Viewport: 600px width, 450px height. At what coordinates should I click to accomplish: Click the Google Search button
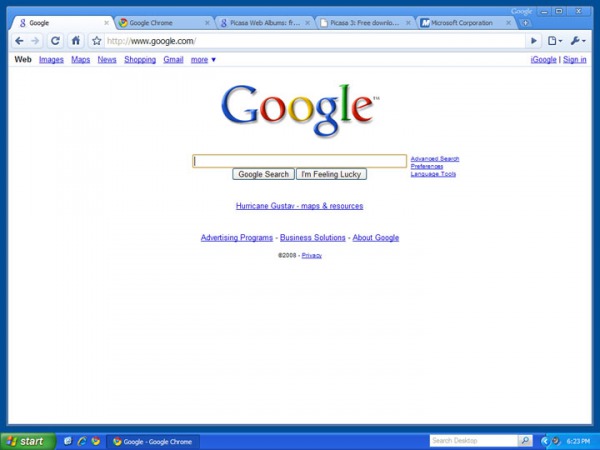[x=264, y=174]
